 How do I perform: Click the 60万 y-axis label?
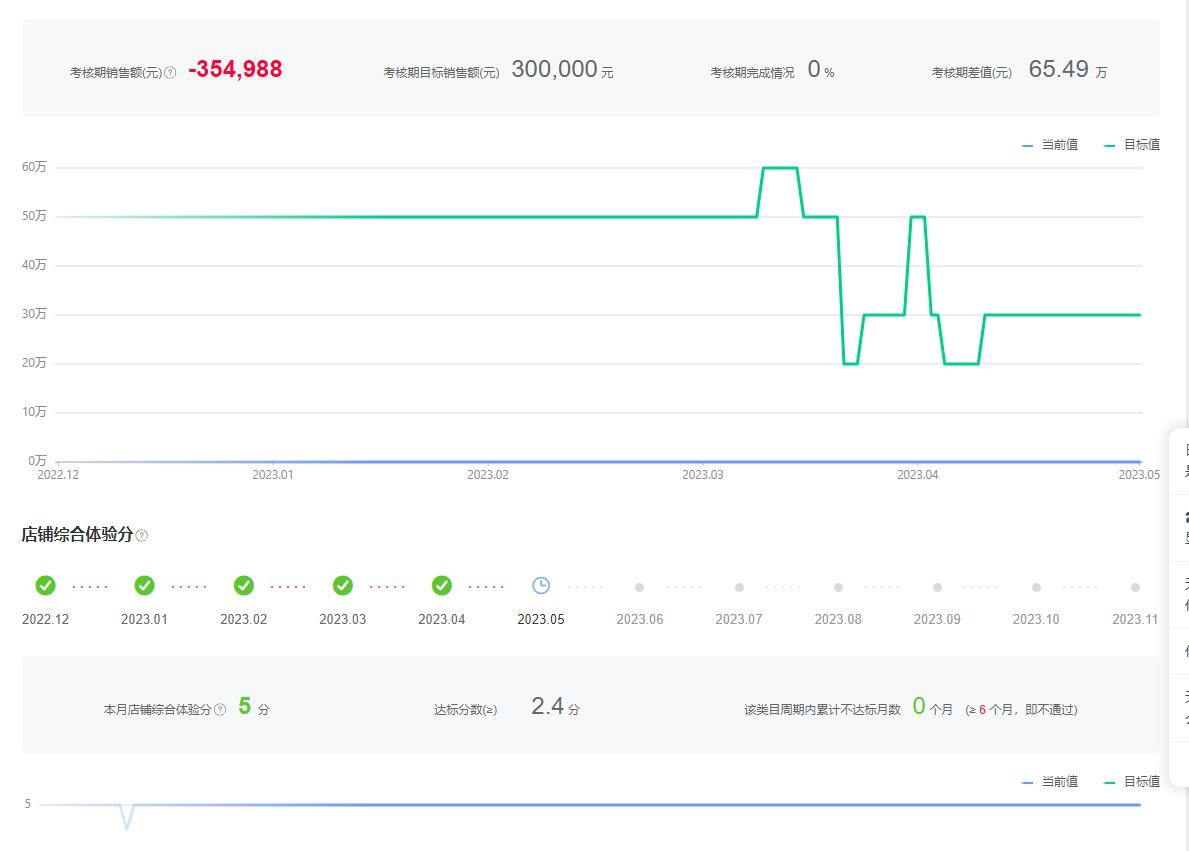point(34,167)
